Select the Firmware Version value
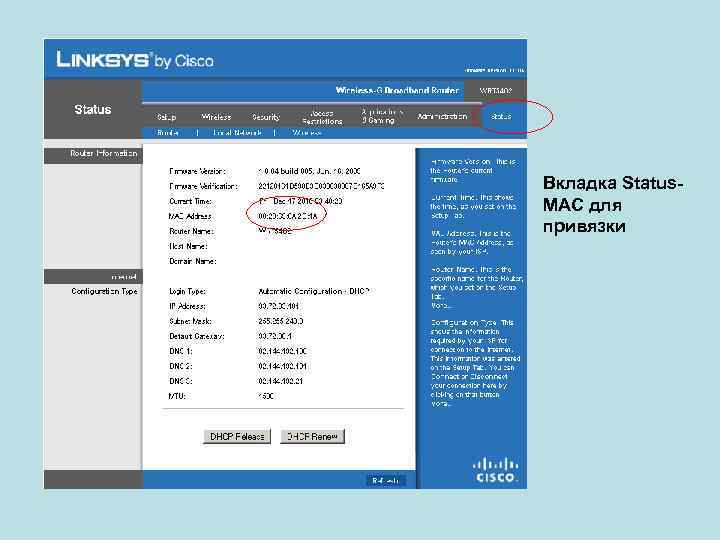The height and width of the screenshot is (540, 720). 309,171
